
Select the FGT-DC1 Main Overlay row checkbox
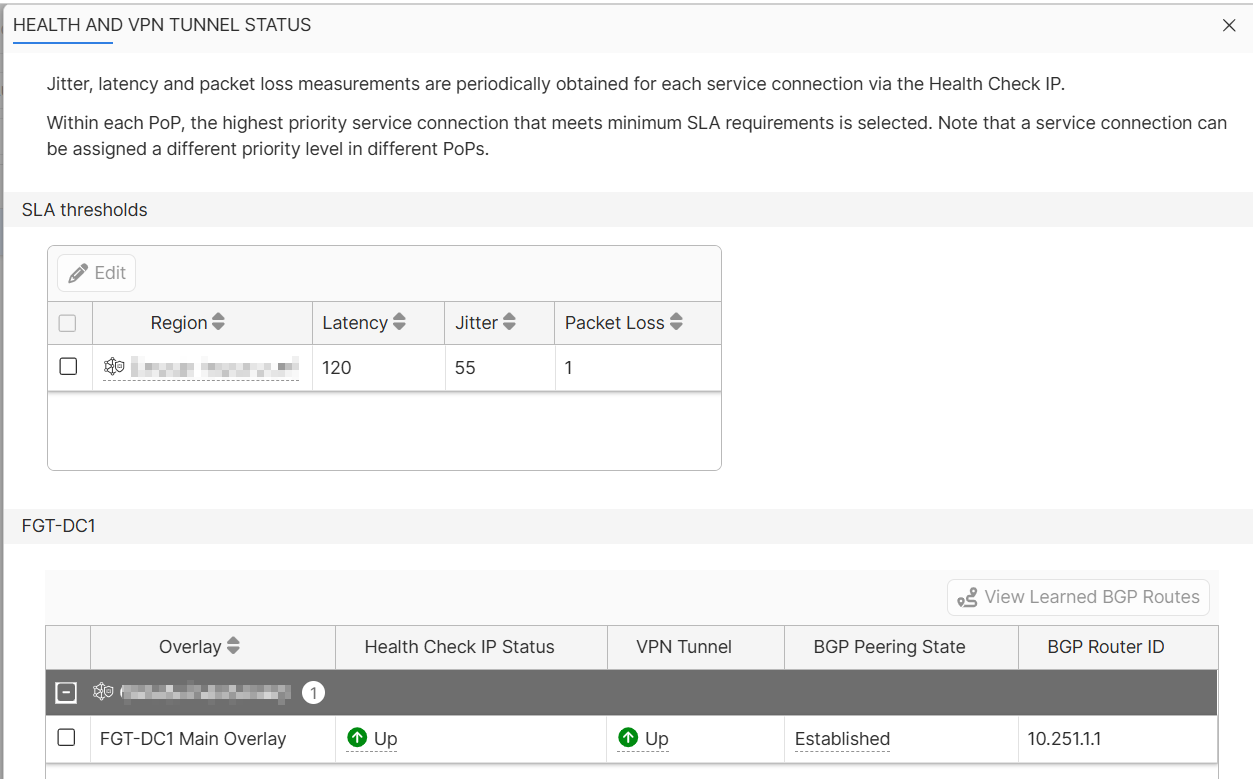(x=68, y=737)
